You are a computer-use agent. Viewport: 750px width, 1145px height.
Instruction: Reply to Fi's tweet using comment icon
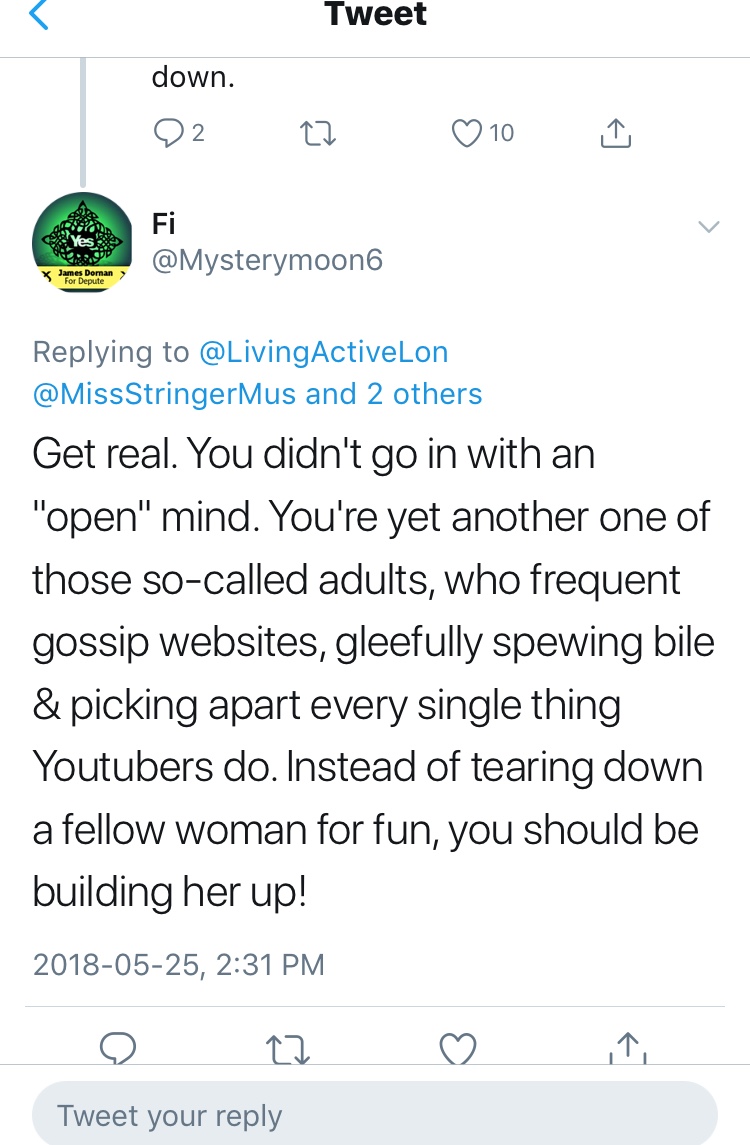pos(119,1047)
